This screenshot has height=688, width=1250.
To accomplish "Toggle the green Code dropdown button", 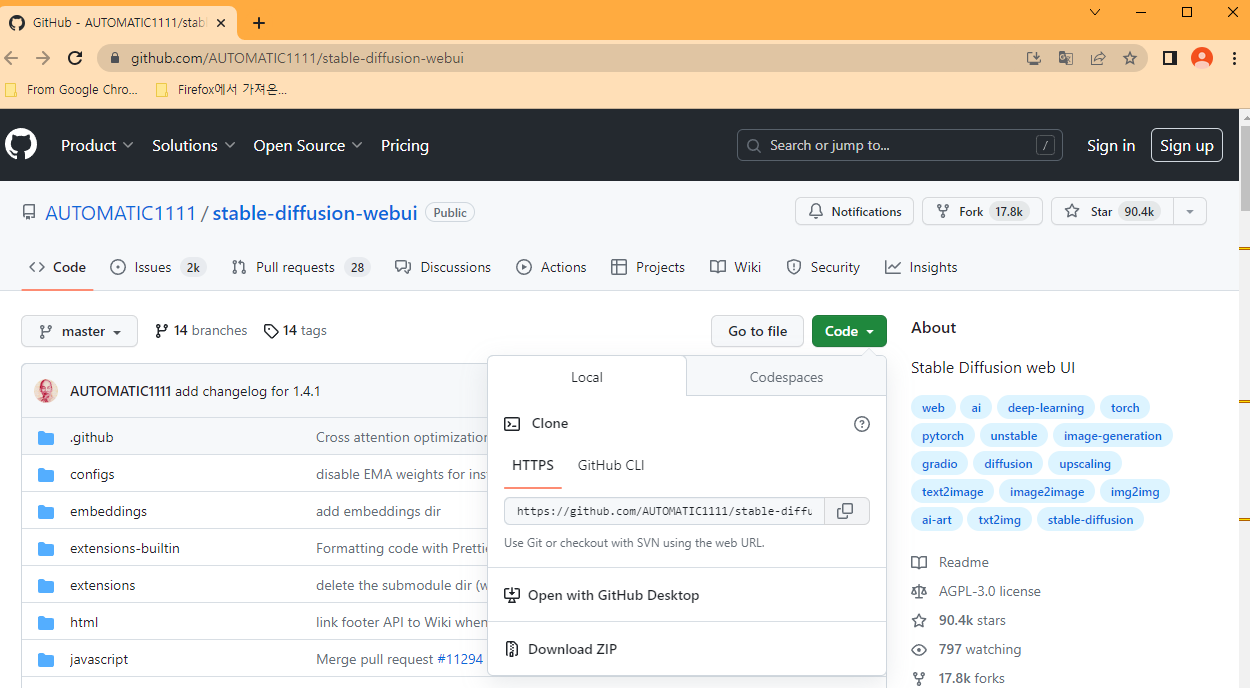I will click(849, 331).
